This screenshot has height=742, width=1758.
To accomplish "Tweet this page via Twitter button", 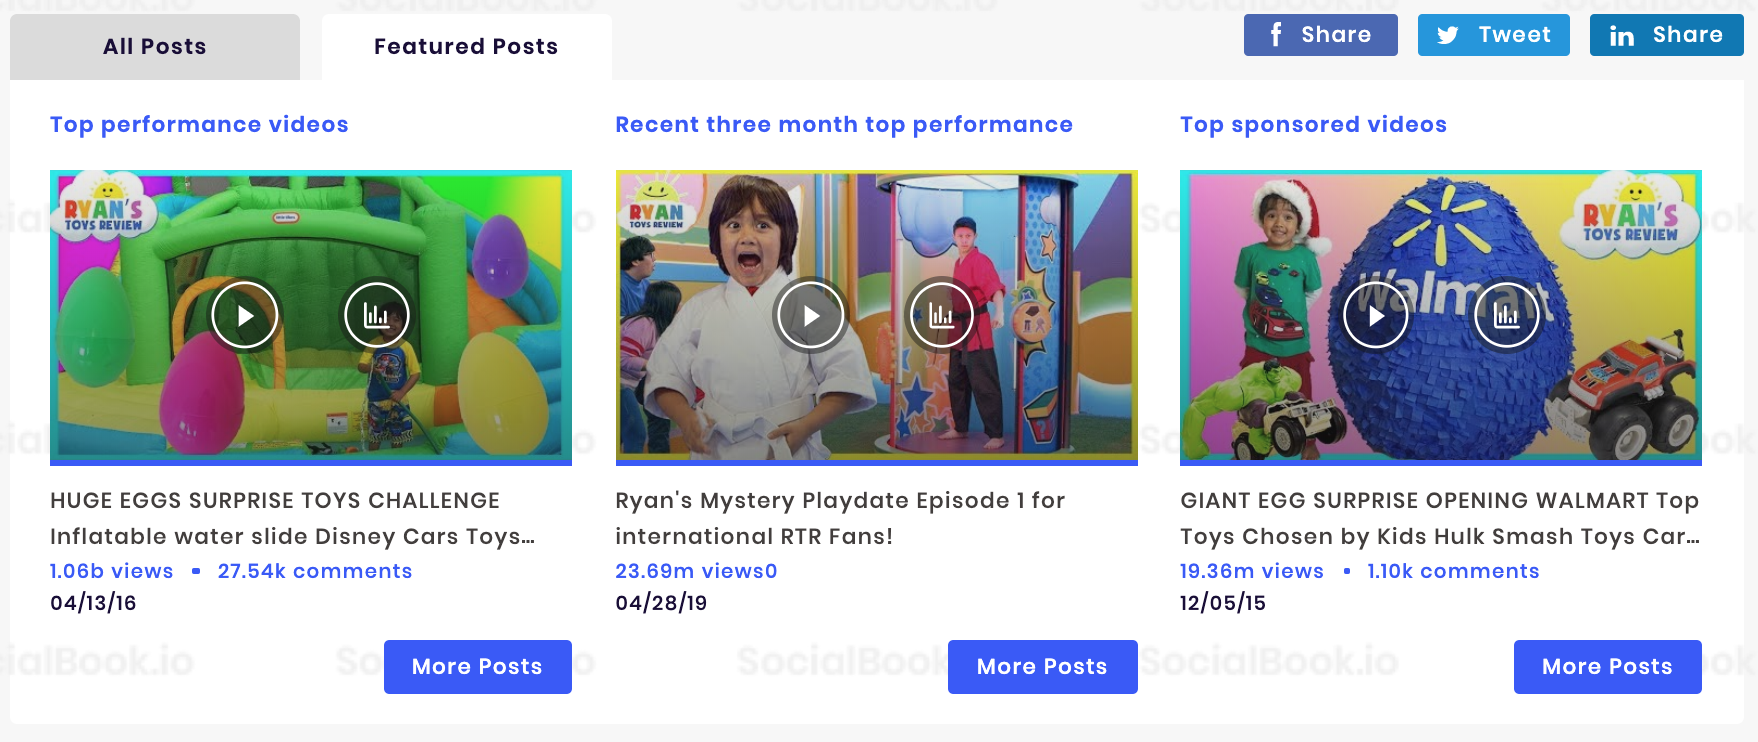I will [1494, 35].
